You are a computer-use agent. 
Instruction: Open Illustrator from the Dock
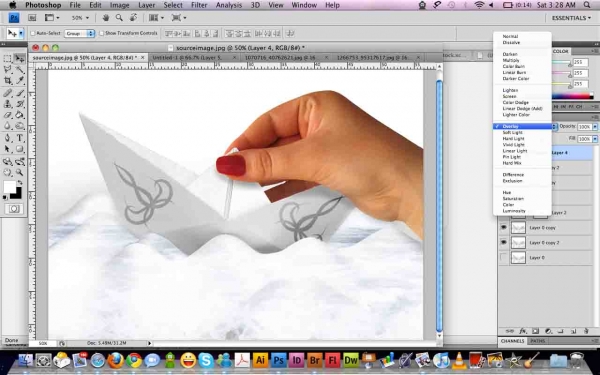(x=260, y=360)
